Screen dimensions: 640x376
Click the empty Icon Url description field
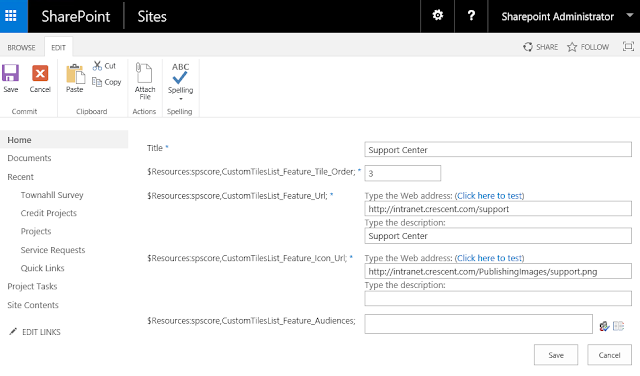point(498,298)
